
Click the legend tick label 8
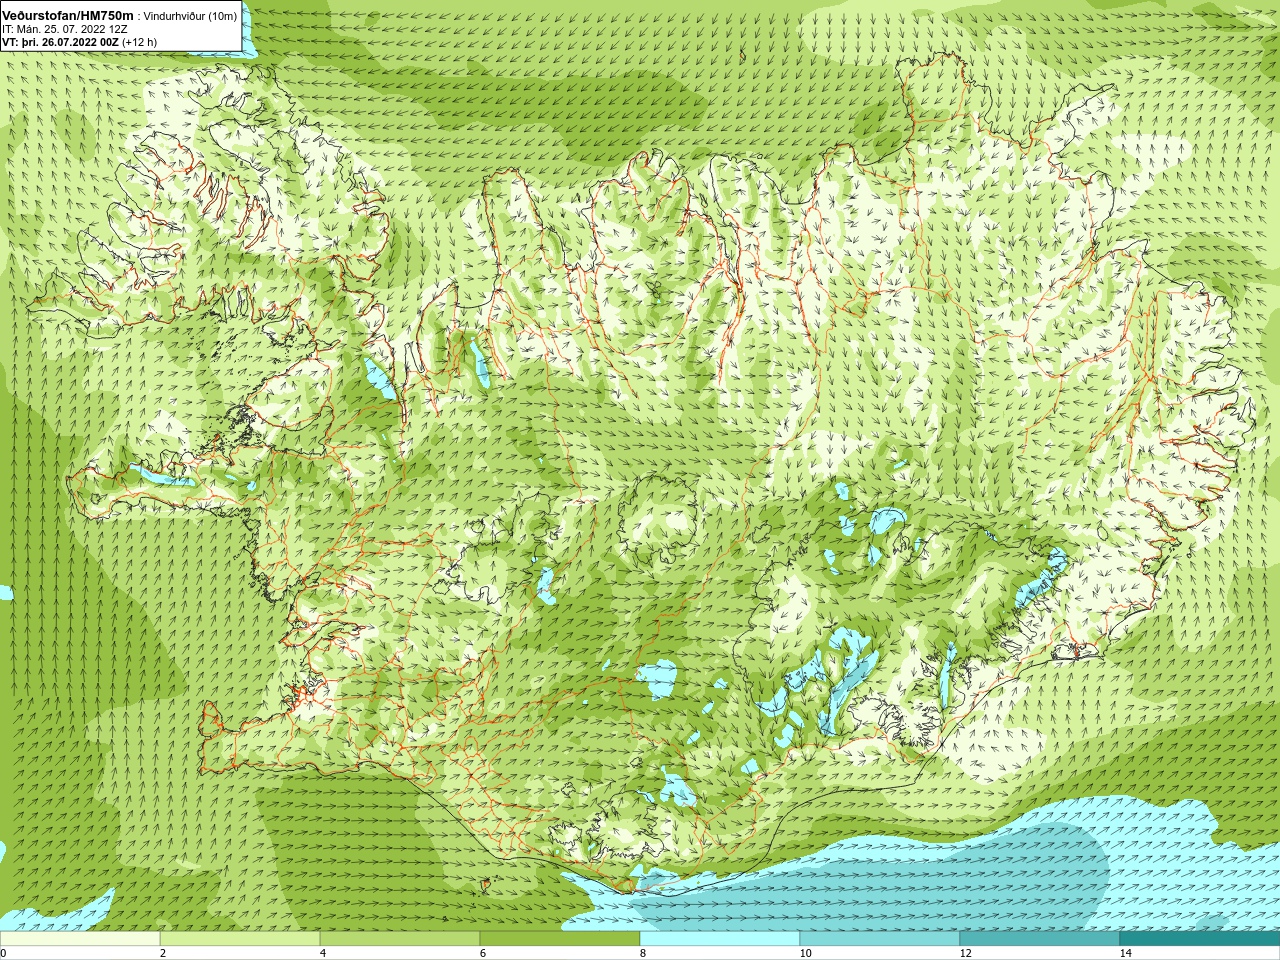point(643,953)
